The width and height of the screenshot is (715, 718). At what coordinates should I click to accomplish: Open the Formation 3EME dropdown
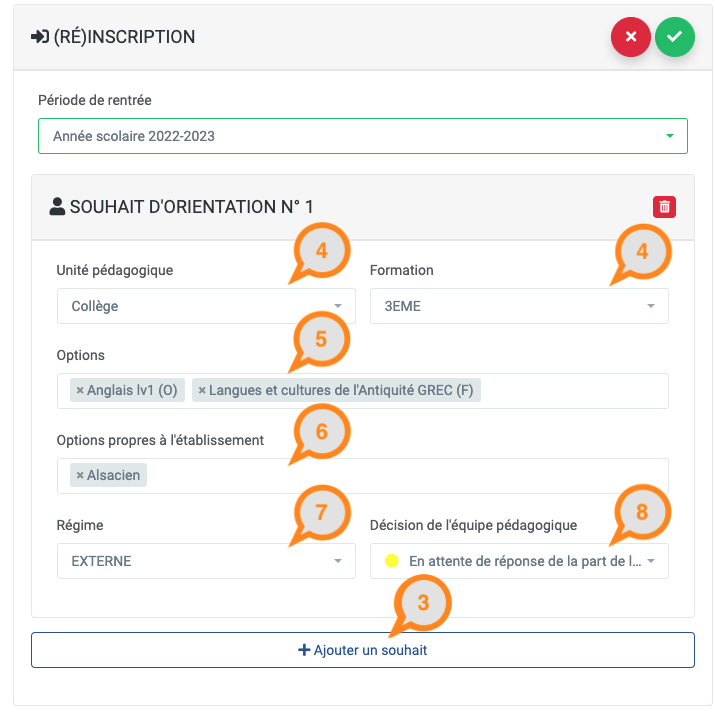pos(519,306)
